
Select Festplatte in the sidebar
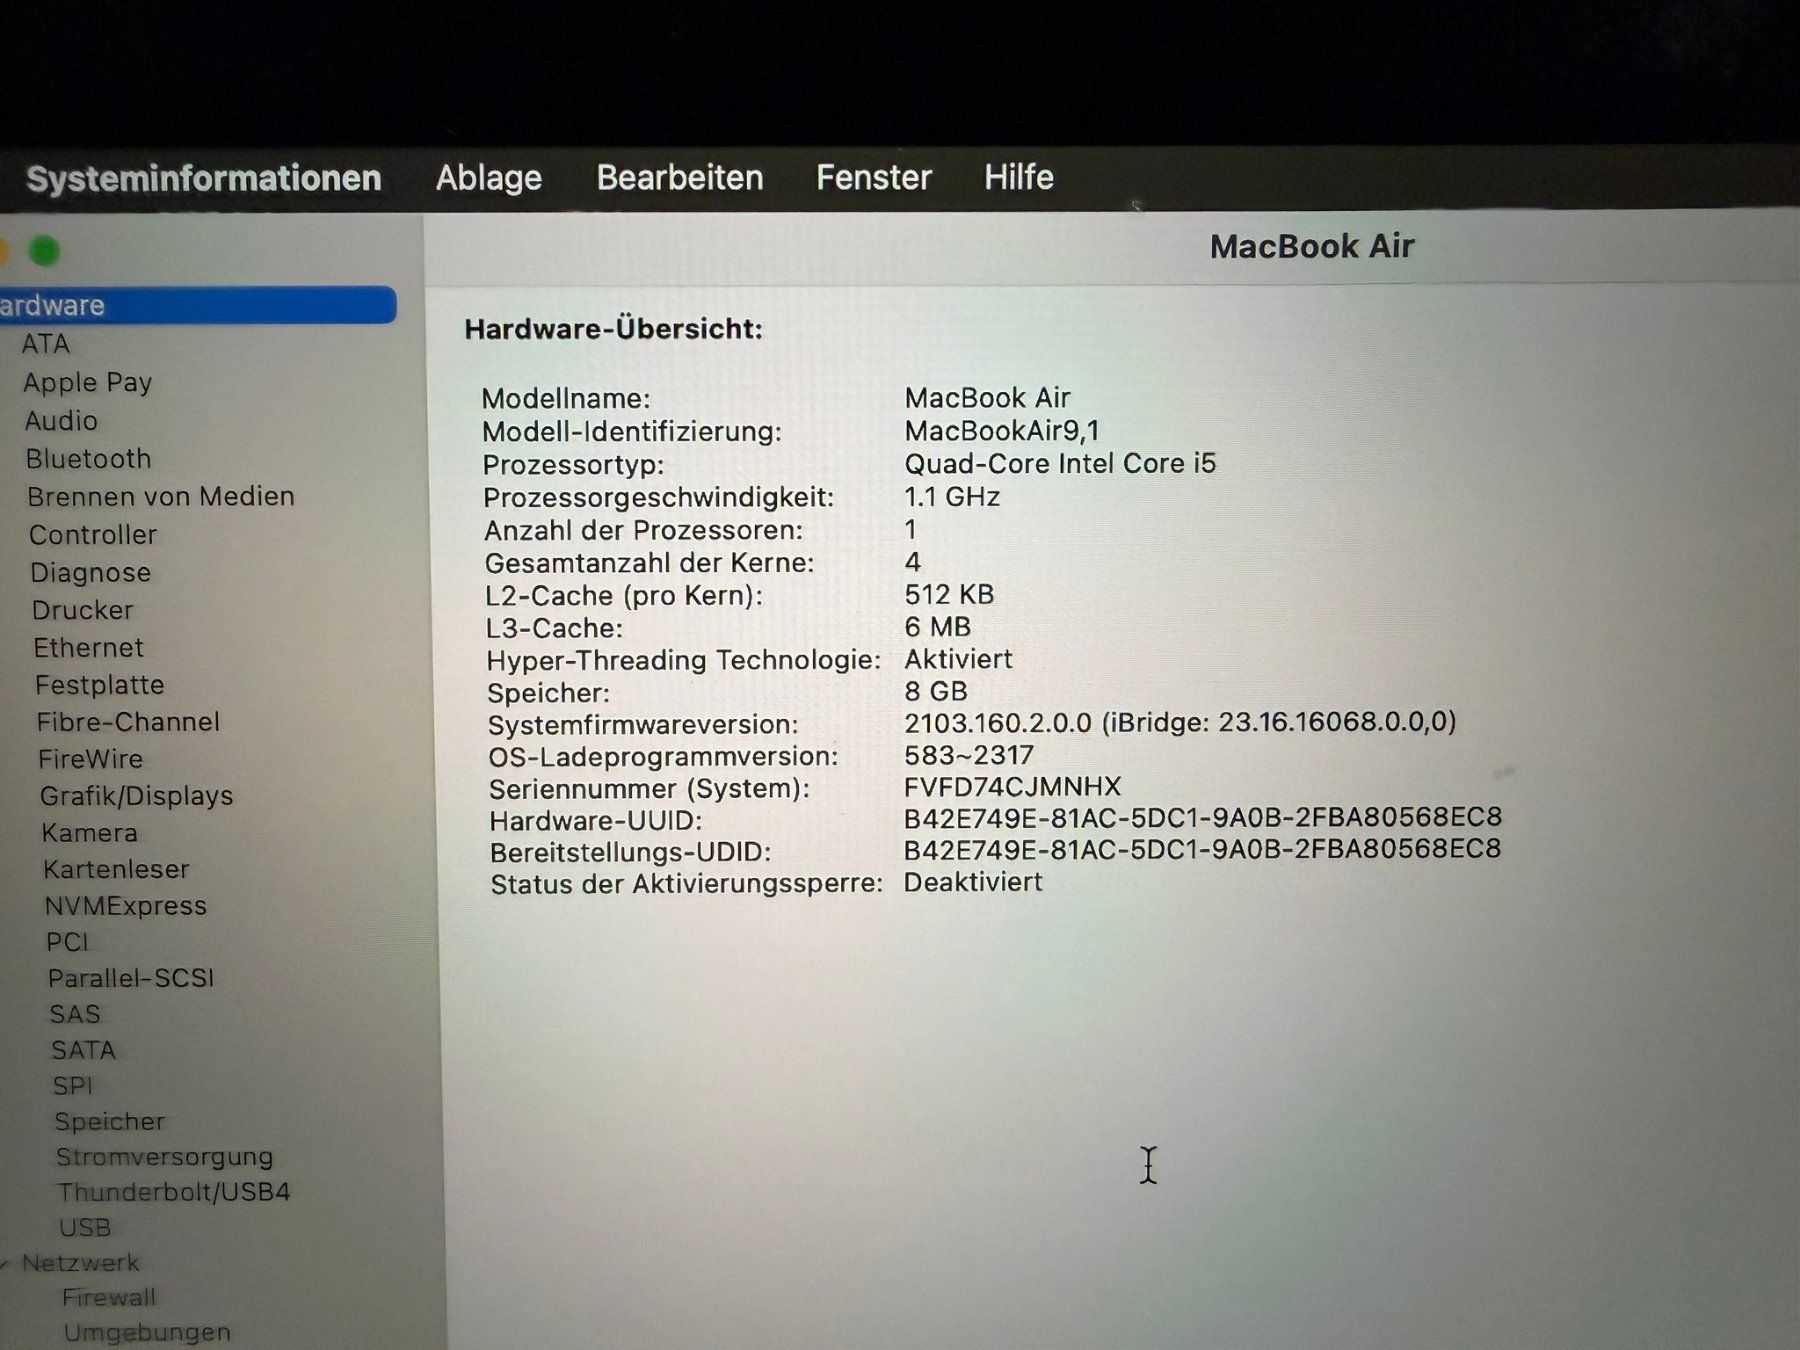[100, 685]
